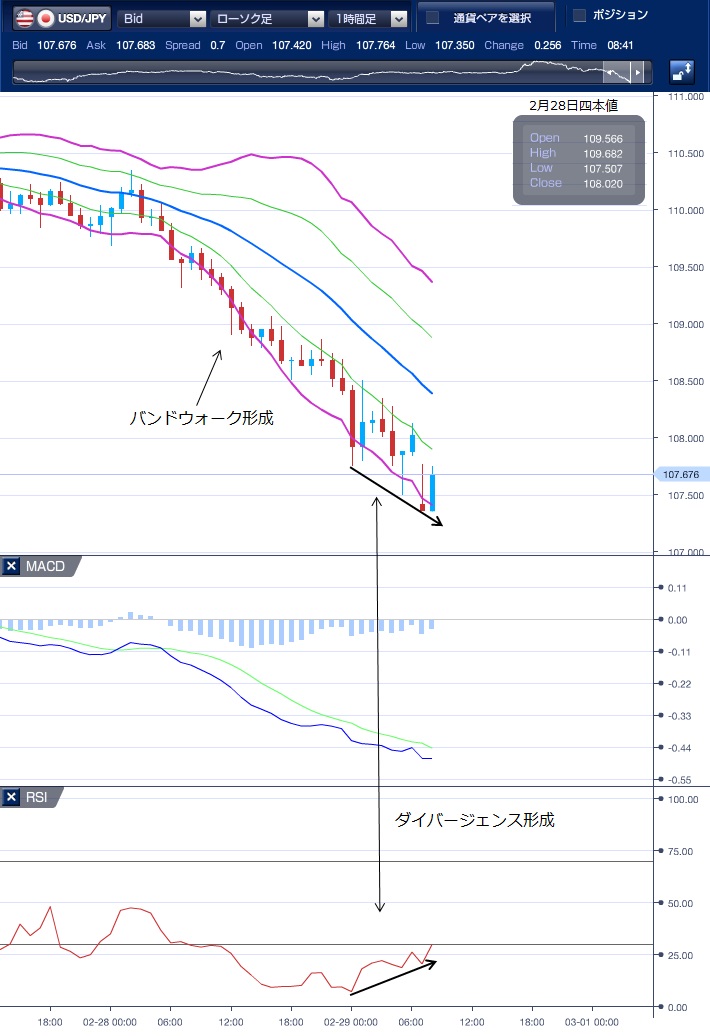Image resolution: width=710 pixels, height=1036 pixels.
Task: Close the RSI indicator panel
Action: [x=12, y=797]
